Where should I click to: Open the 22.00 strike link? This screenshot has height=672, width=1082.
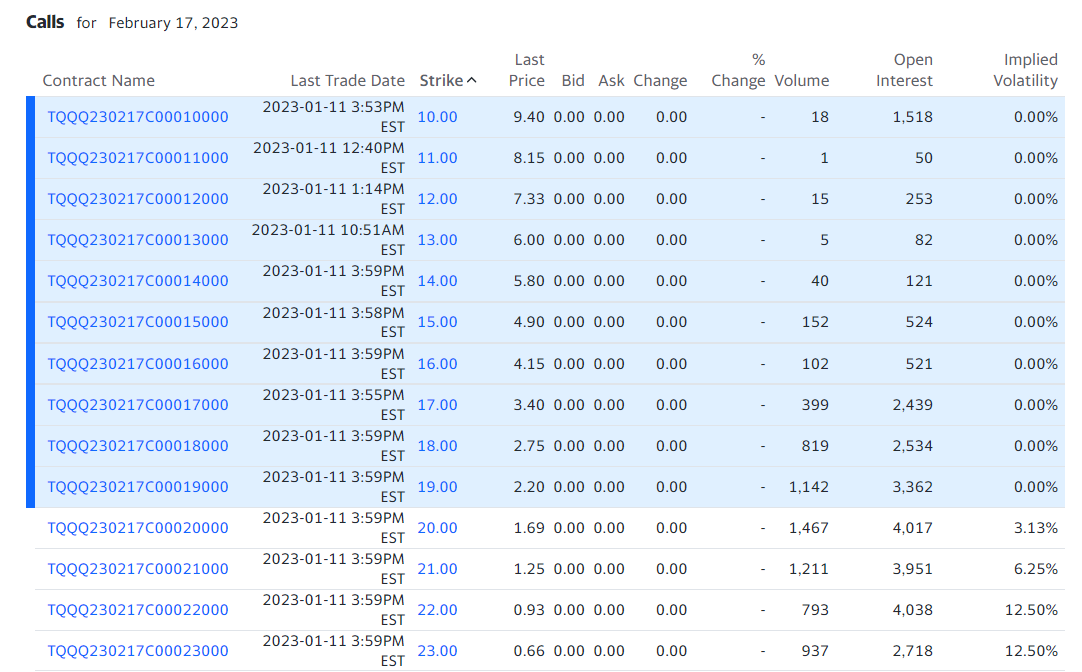coord(437,611)
